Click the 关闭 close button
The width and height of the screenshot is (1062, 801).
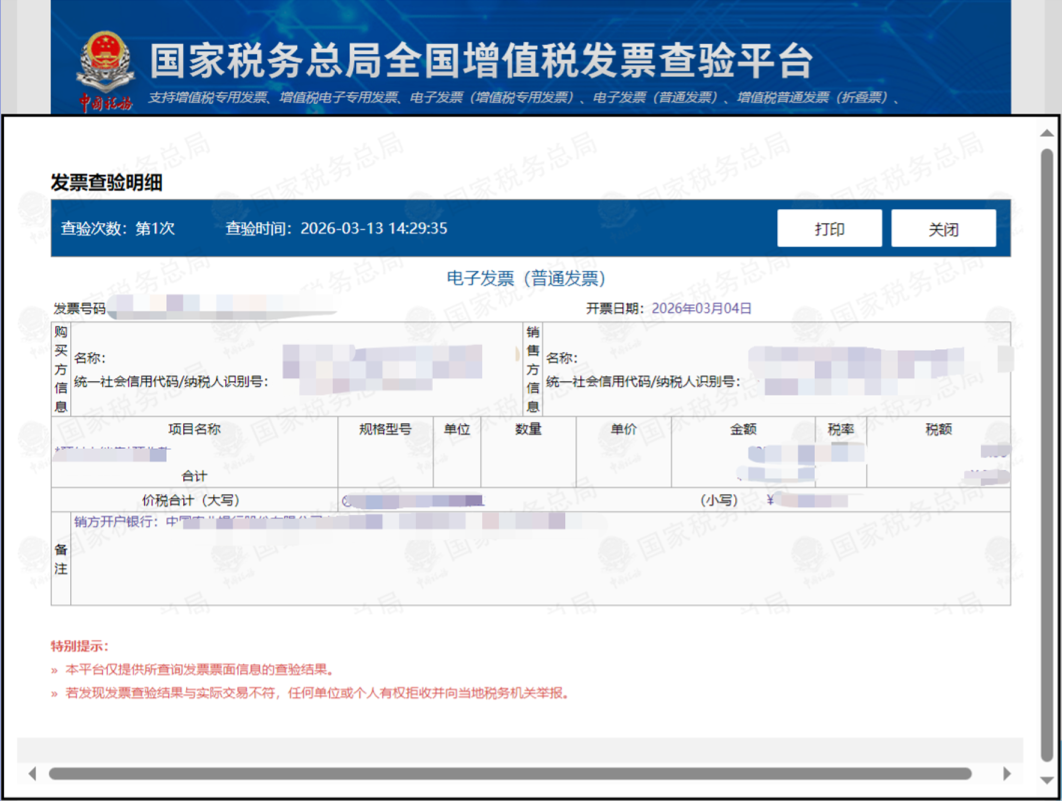pos(943,228)
